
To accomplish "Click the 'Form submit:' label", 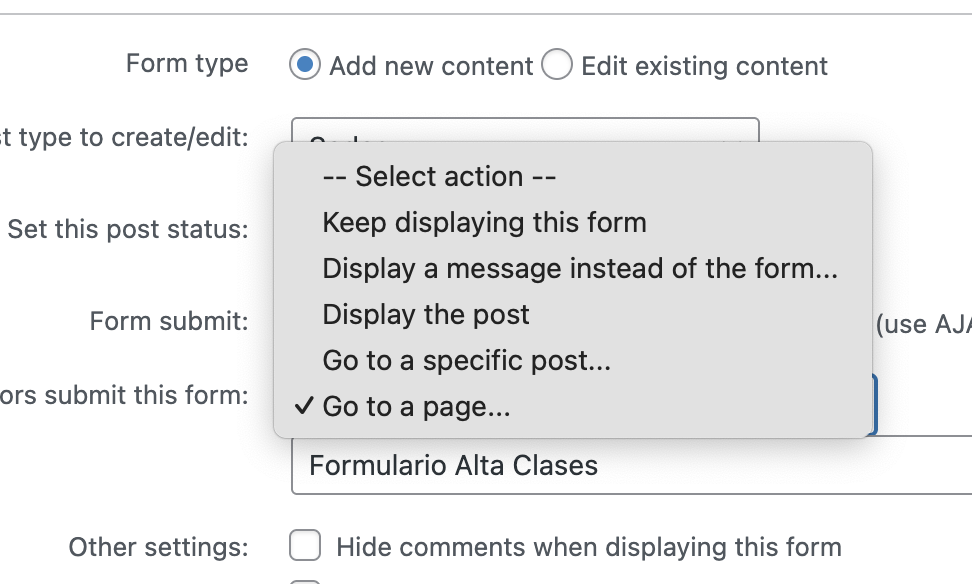I will 168,321.
